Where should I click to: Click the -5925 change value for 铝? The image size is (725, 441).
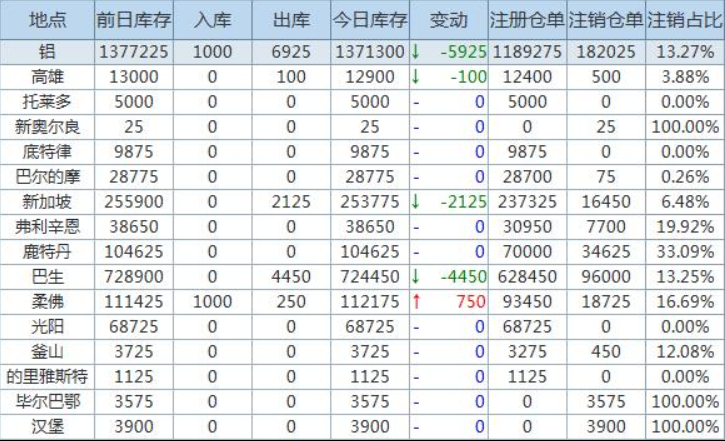pyautogui.click(x=461, y=51)
